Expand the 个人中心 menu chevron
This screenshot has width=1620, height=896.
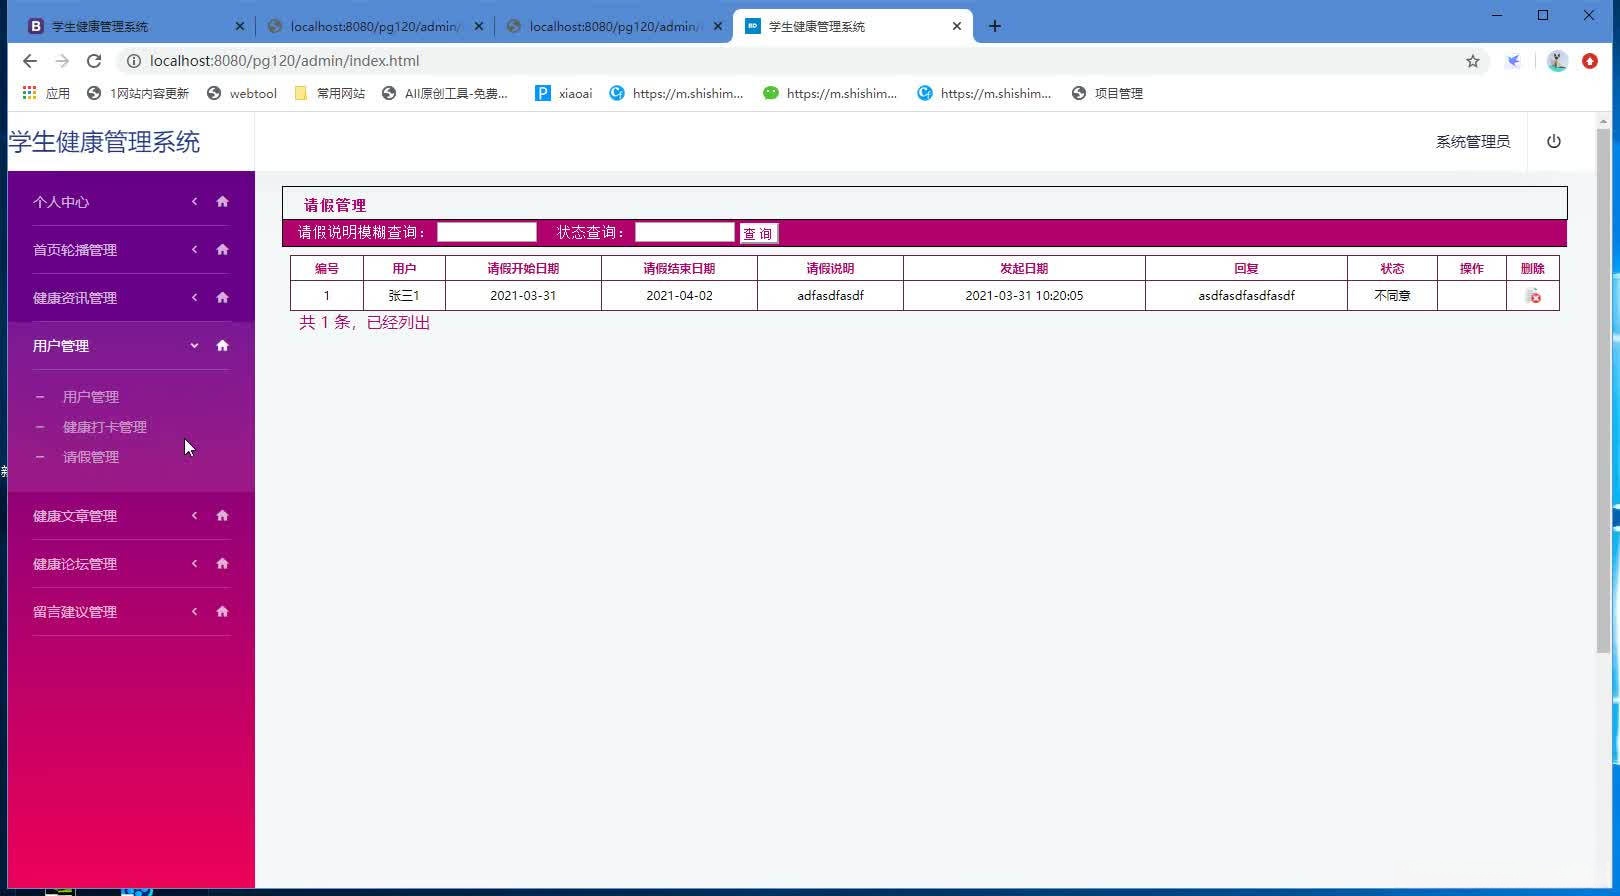195,201
